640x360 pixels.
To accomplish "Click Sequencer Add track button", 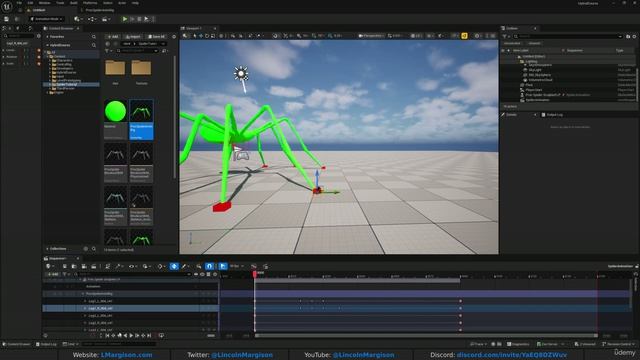I will tap(53, 274).
